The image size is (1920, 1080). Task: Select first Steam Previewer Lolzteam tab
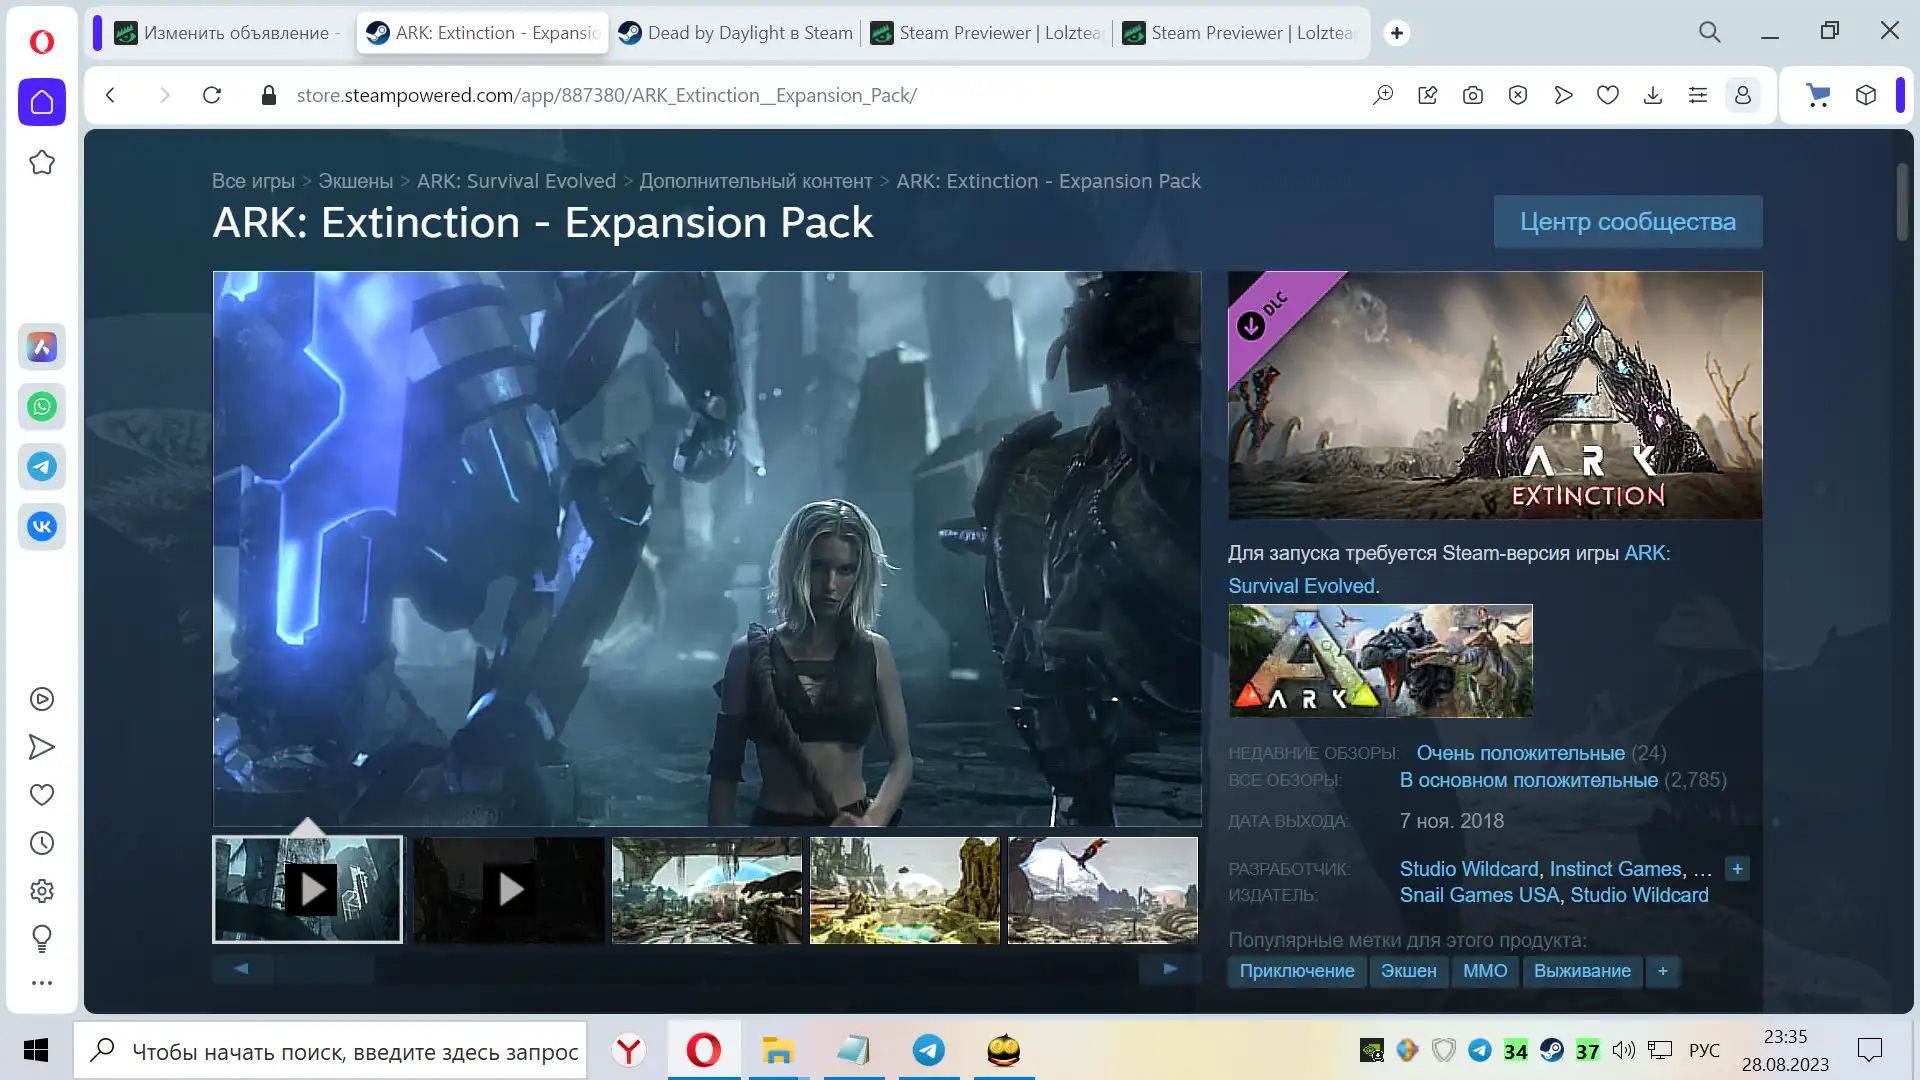(x=987, y=33)
